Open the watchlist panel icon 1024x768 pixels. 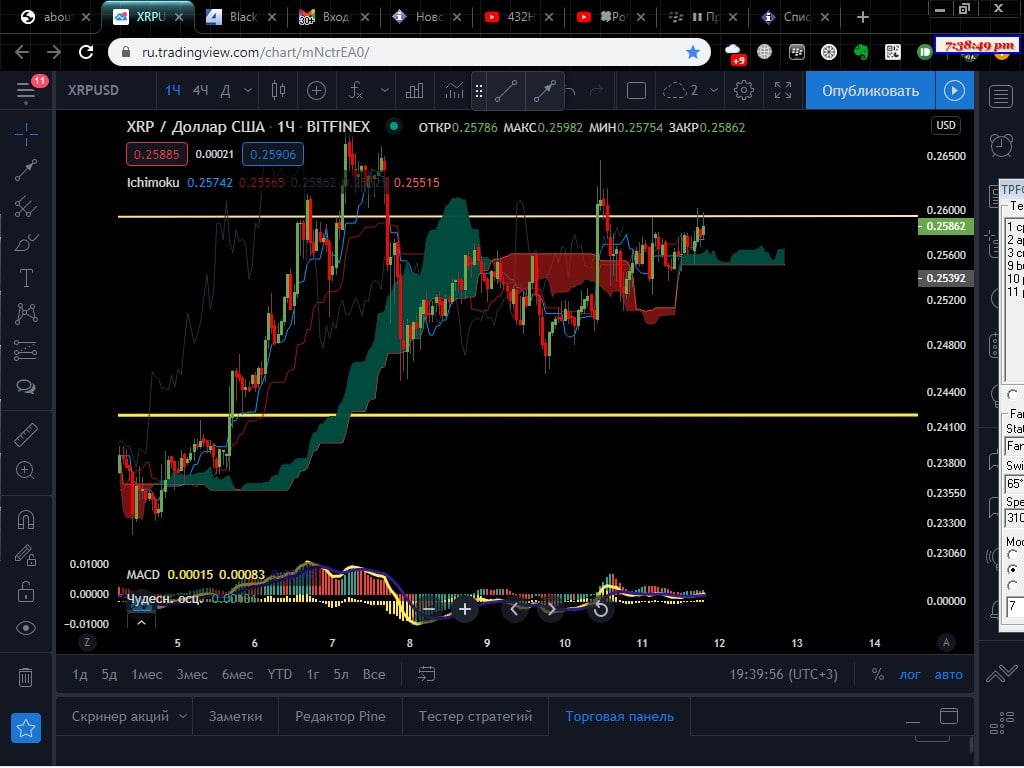click(1000, 97)
